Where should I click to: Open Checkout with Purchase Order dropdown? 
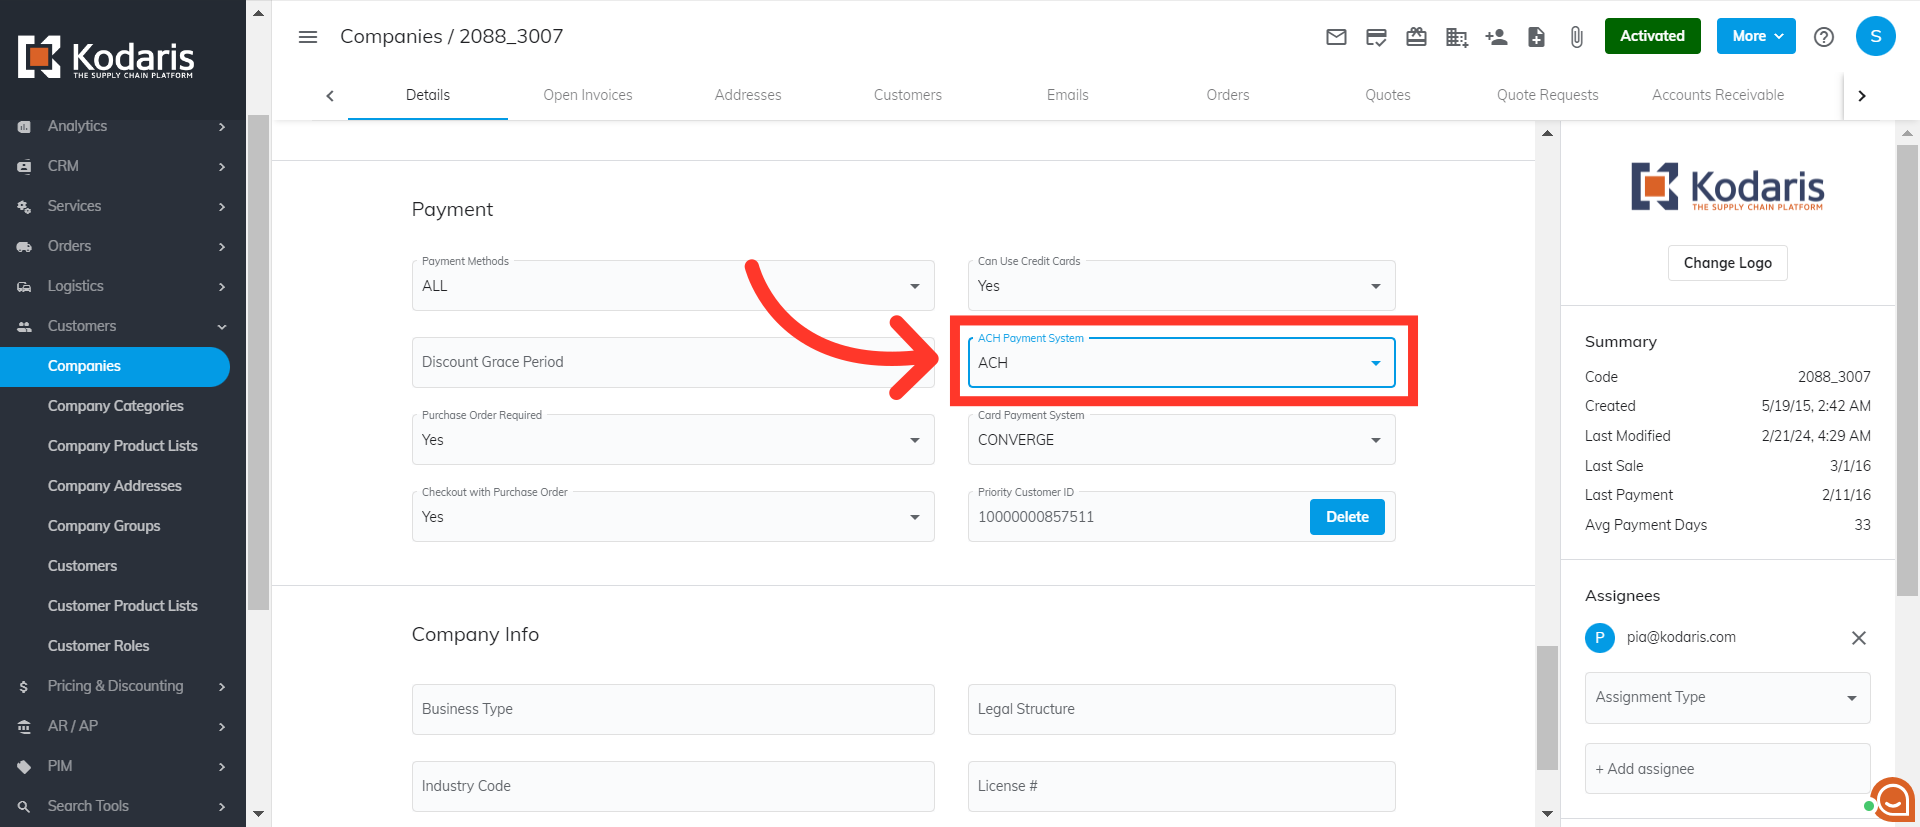point(673,517)
